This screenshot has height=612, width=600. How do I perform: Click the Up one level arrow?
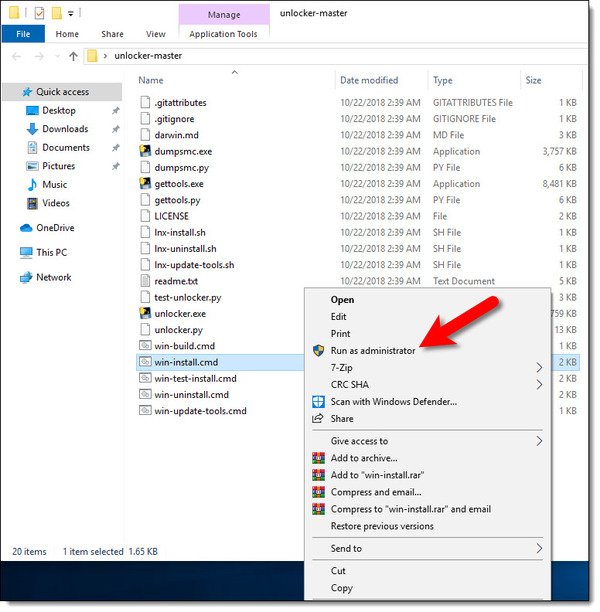point(73,57)
